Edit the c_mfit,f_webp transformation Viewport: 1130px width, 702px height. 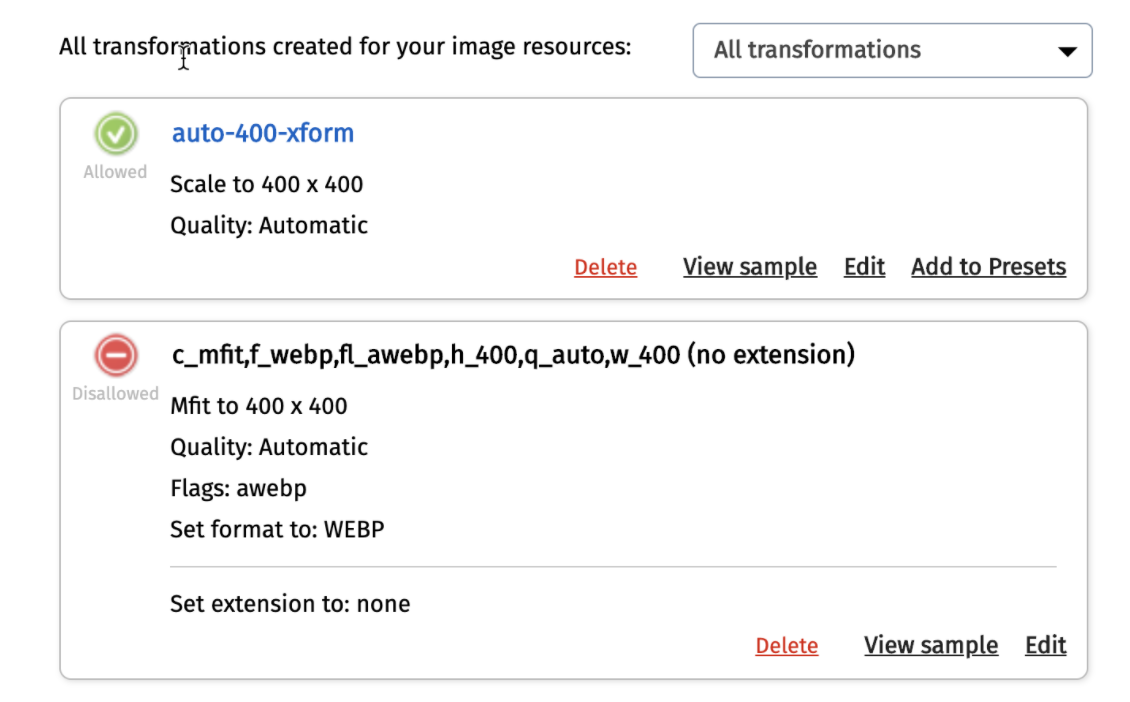pyautogui.click(x=1045, y=645)
